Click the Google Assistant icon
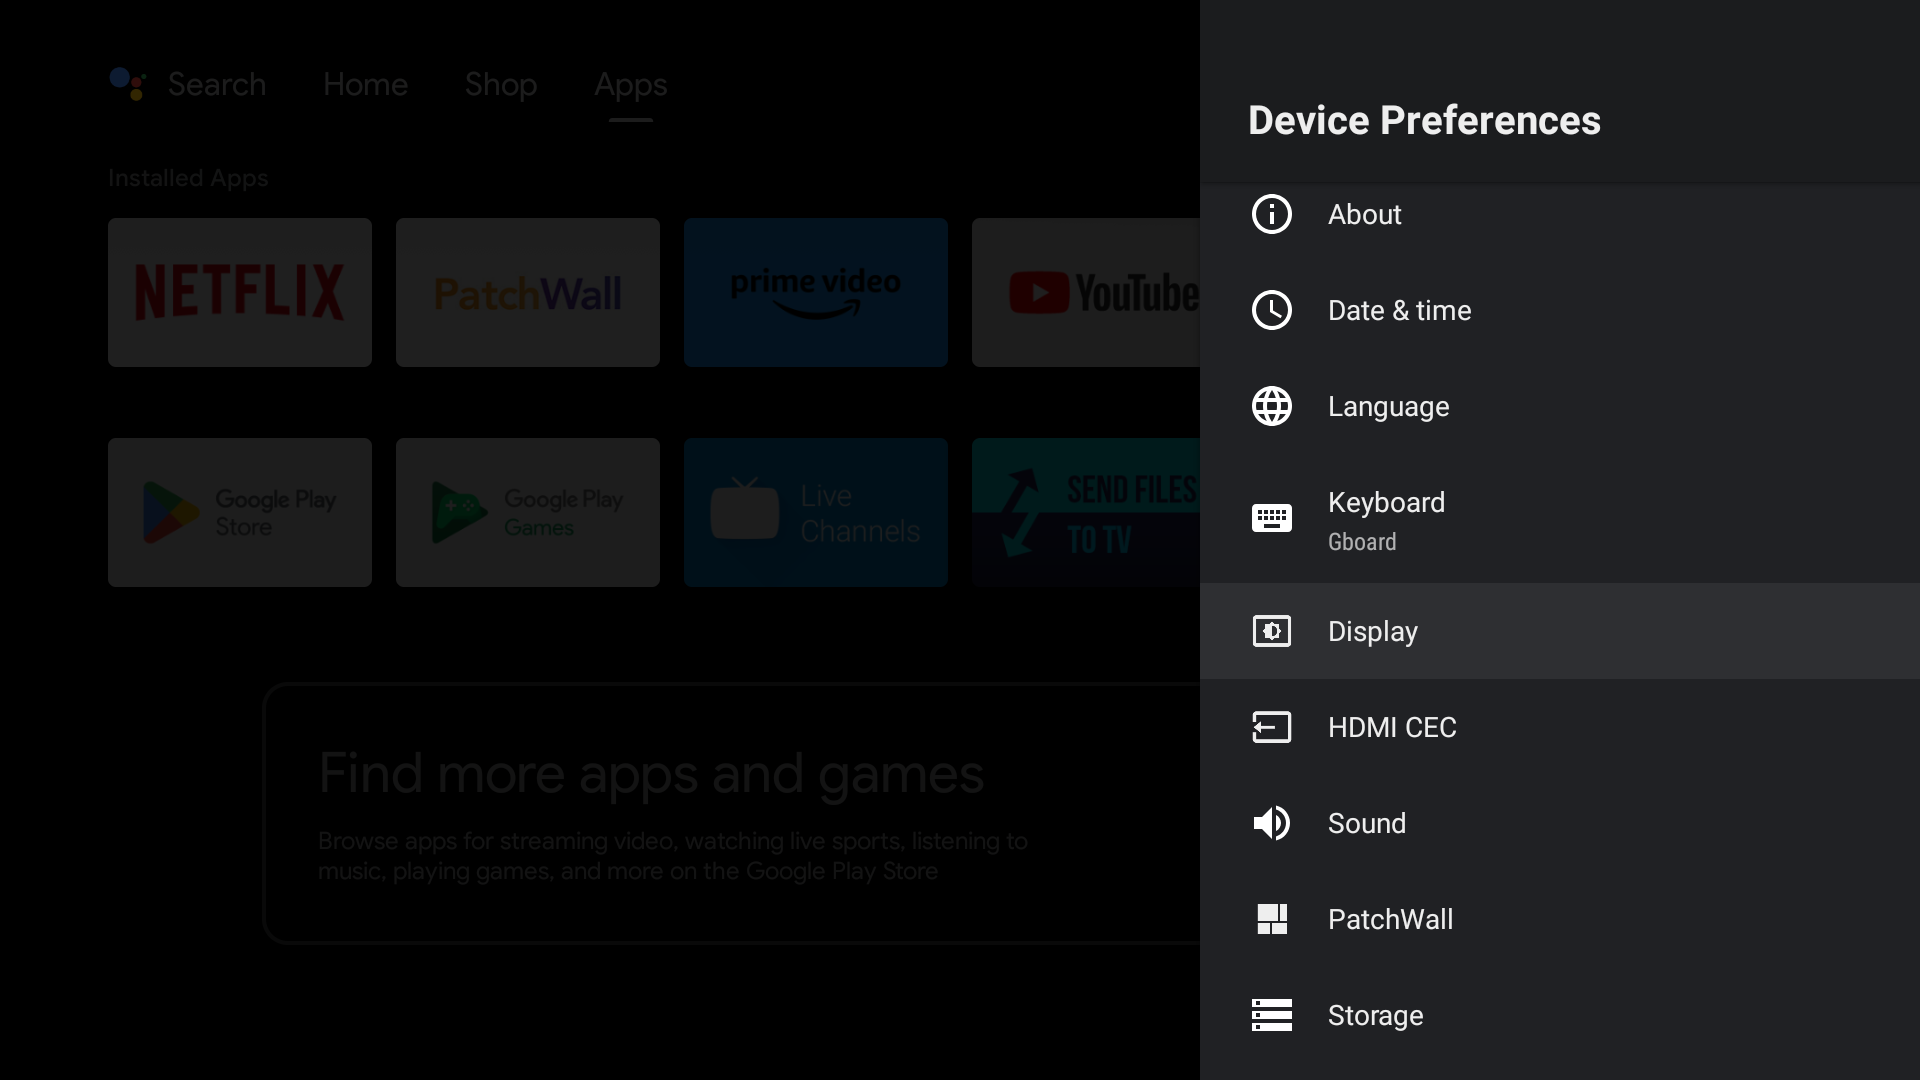Viewport: 1920px width, 1080px height. (x=128, y=84)
